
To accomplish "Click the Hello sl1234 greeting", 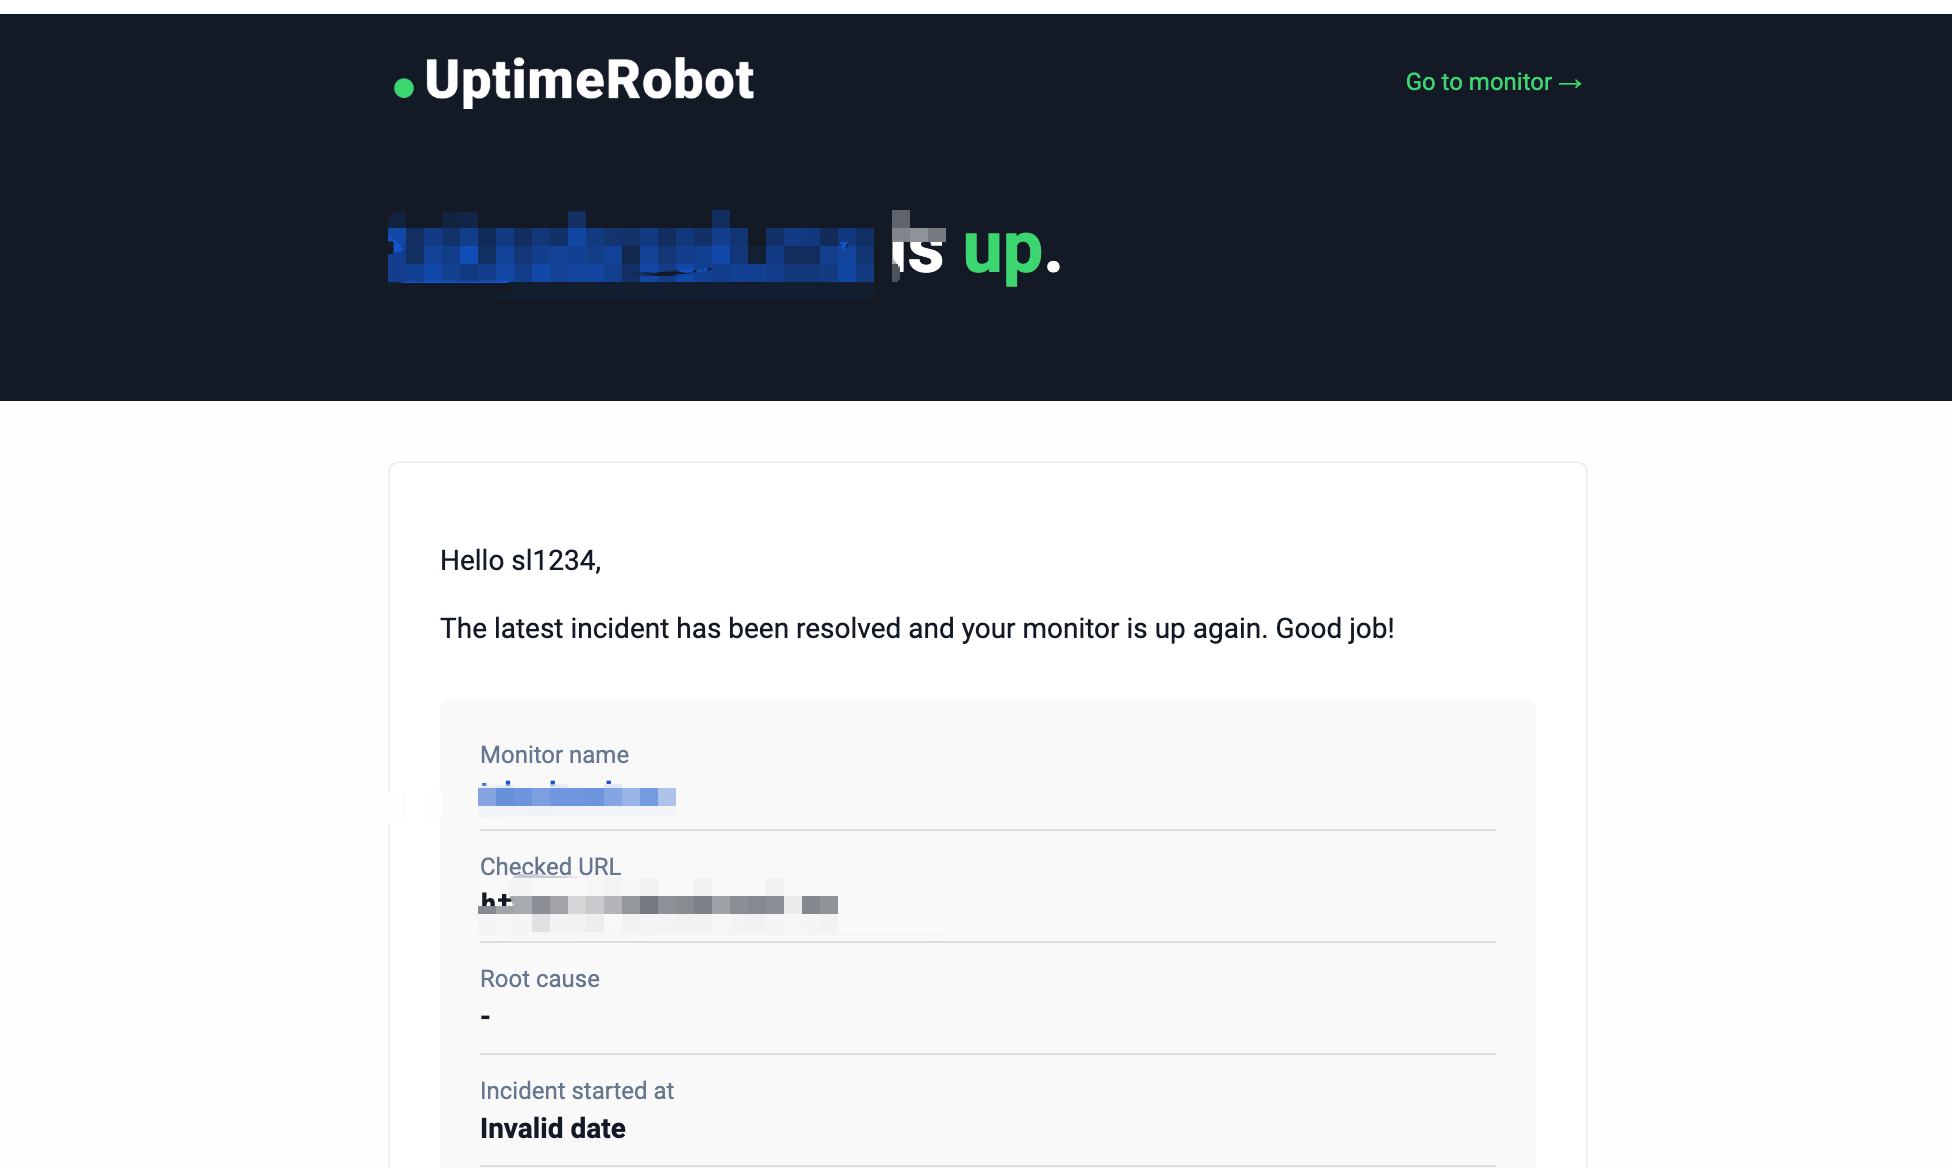I will (520, 561).
